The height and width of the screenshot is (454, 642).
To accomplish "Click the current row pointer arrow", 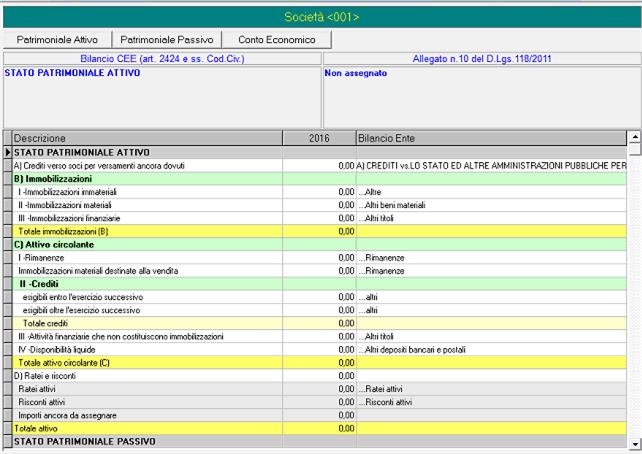I will pyautogui.click(x=7, y=151).
